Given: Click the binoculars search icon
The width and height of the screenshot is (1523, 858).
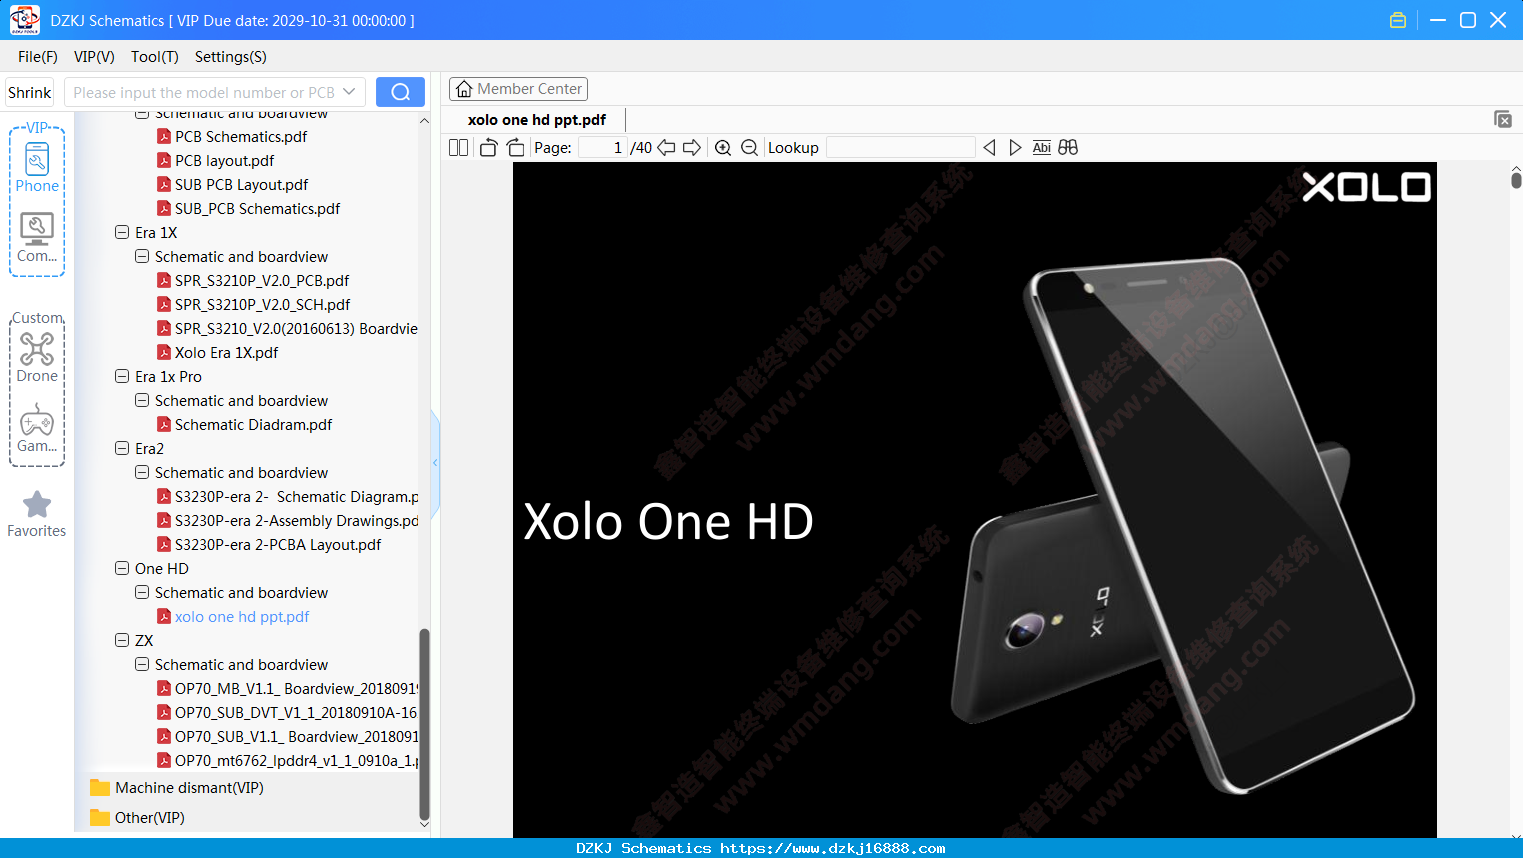Looking at the screenshot, I should tap(1068, 147).
